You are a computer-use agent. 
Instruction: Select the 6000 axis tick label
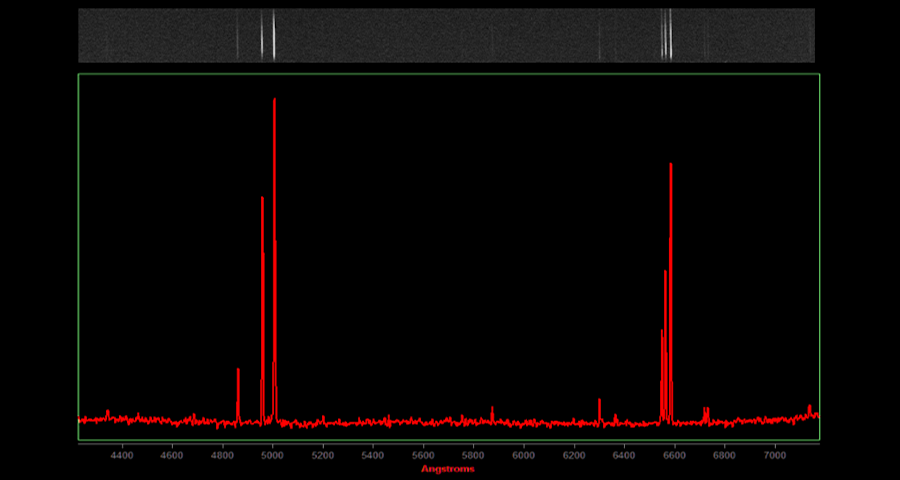click(x=524, y=455)
